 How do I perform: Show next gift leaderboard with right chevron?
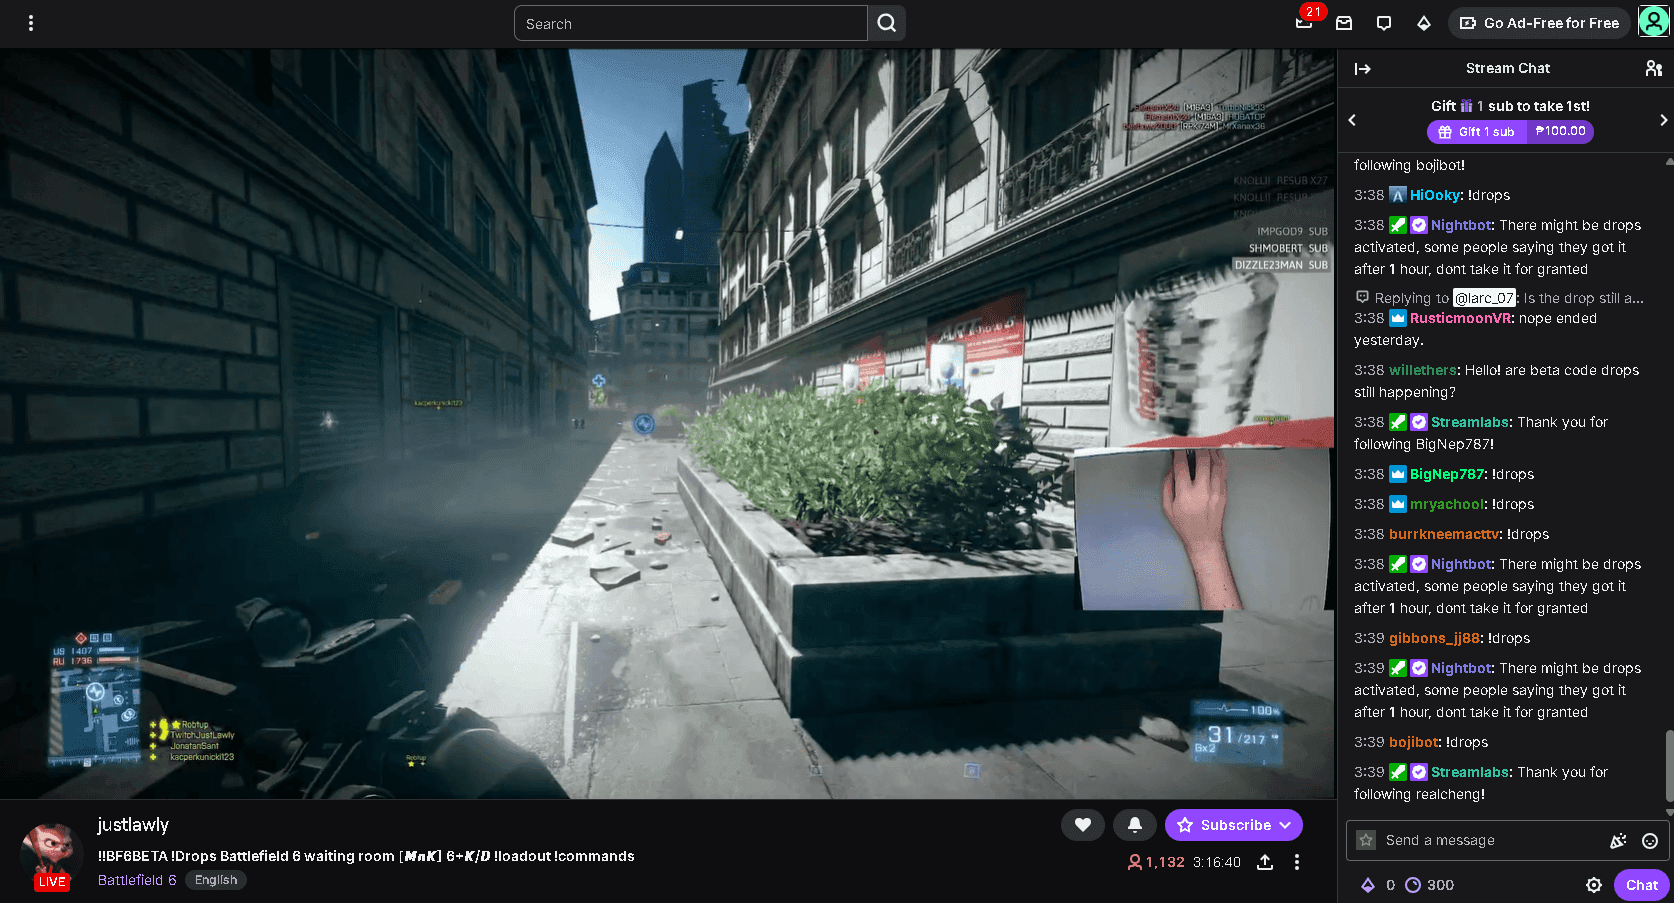(x=1663, y=120)
